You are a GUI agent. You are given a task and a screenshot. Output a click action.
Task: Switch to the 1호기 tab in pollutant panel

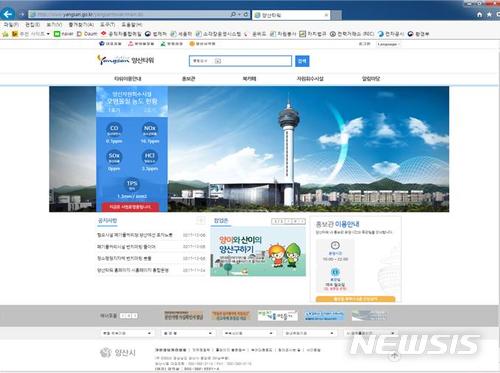pyautogui.click(x=114, y=110)
